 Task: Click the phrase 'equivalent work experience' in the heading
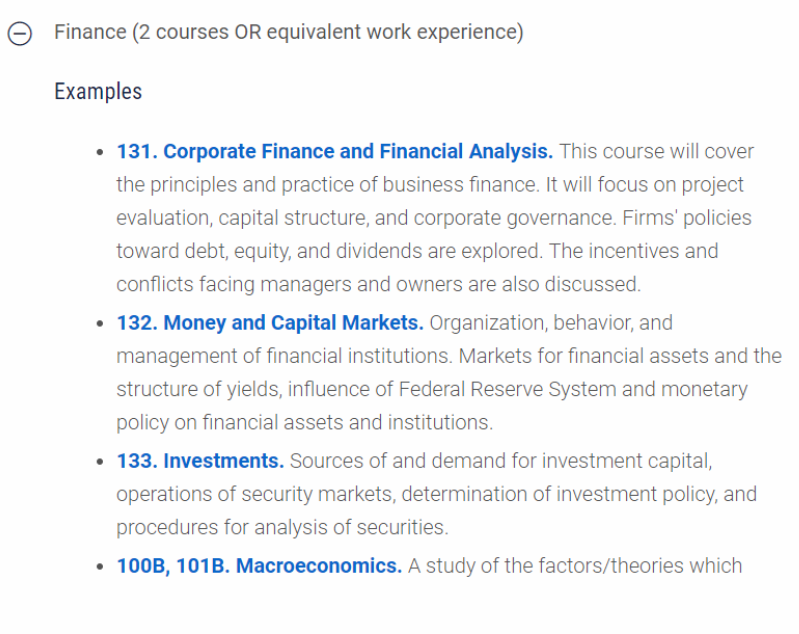pyautogui.click(x=392, y=32)
